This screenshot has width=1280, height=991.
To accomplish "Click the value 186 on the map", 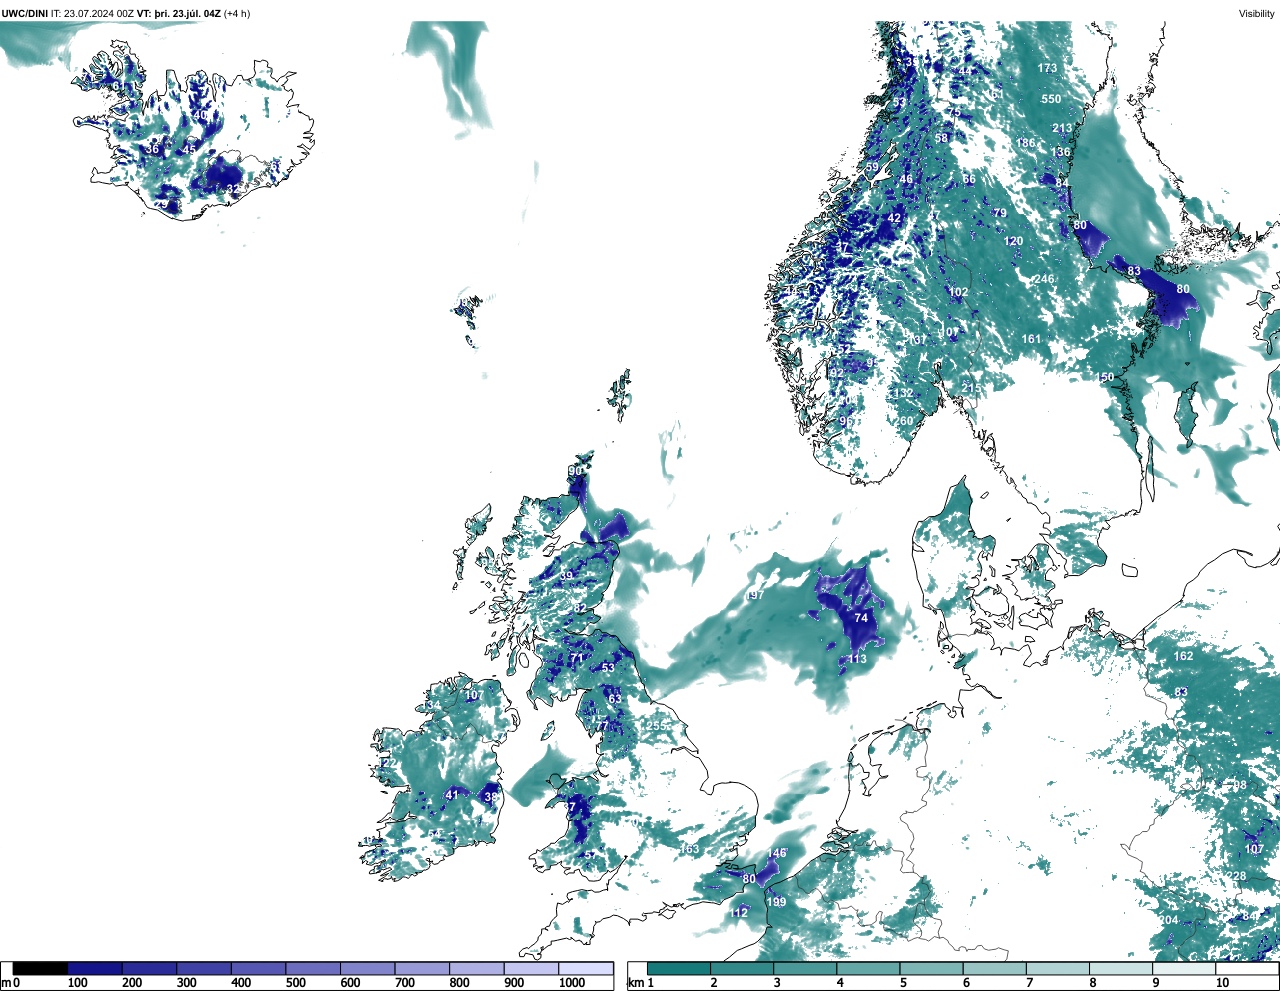I will pyautogui.click(x=1026, y=143).
